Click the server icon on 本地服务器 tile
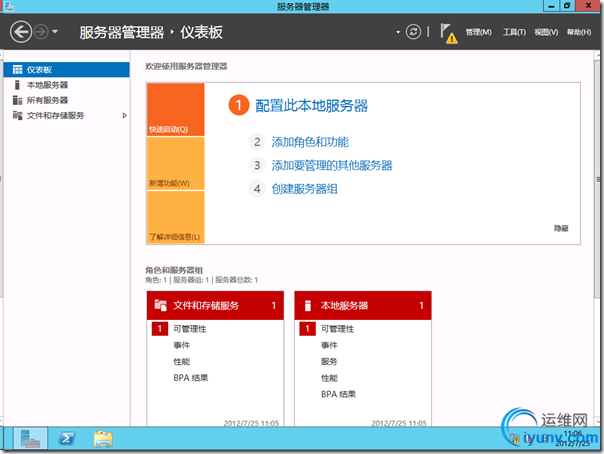604x454 pixels. 307,305
